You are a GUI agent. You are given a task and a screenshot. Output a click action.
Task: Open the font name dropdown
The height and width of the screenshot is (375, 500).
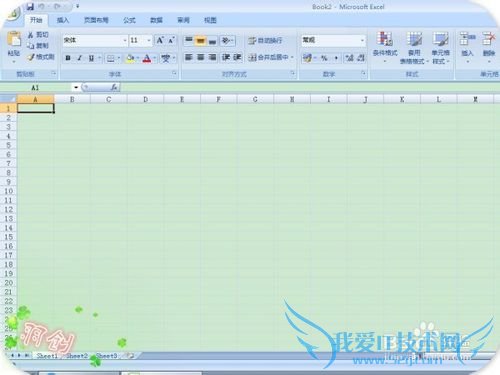point(125,40)
